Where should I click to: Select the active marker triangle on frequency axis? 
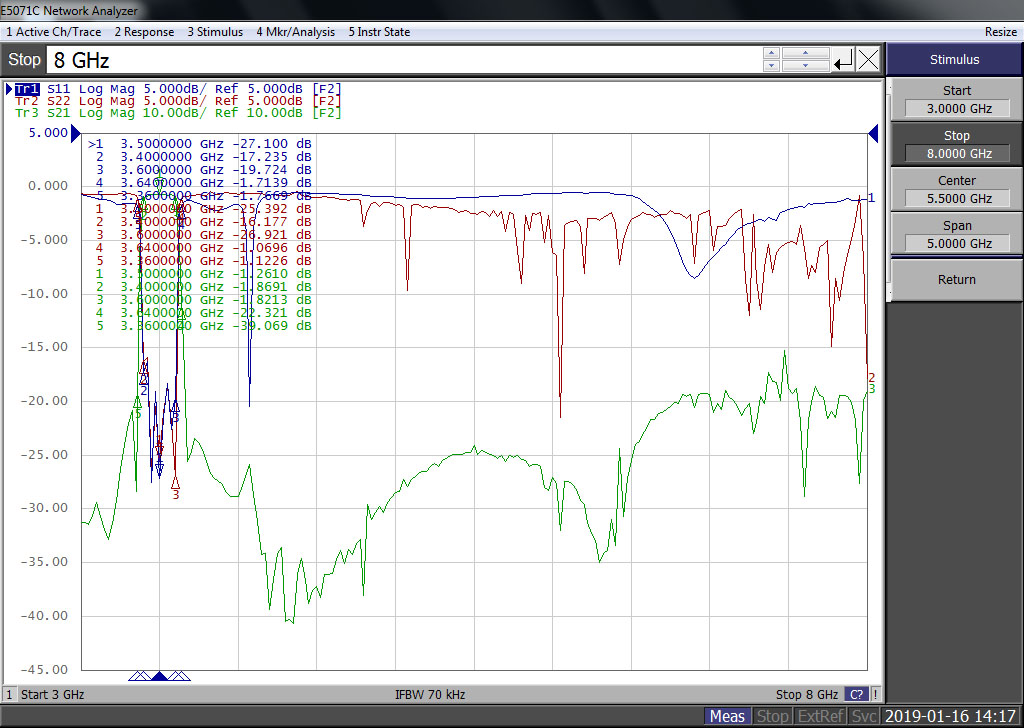click(159, 677)
